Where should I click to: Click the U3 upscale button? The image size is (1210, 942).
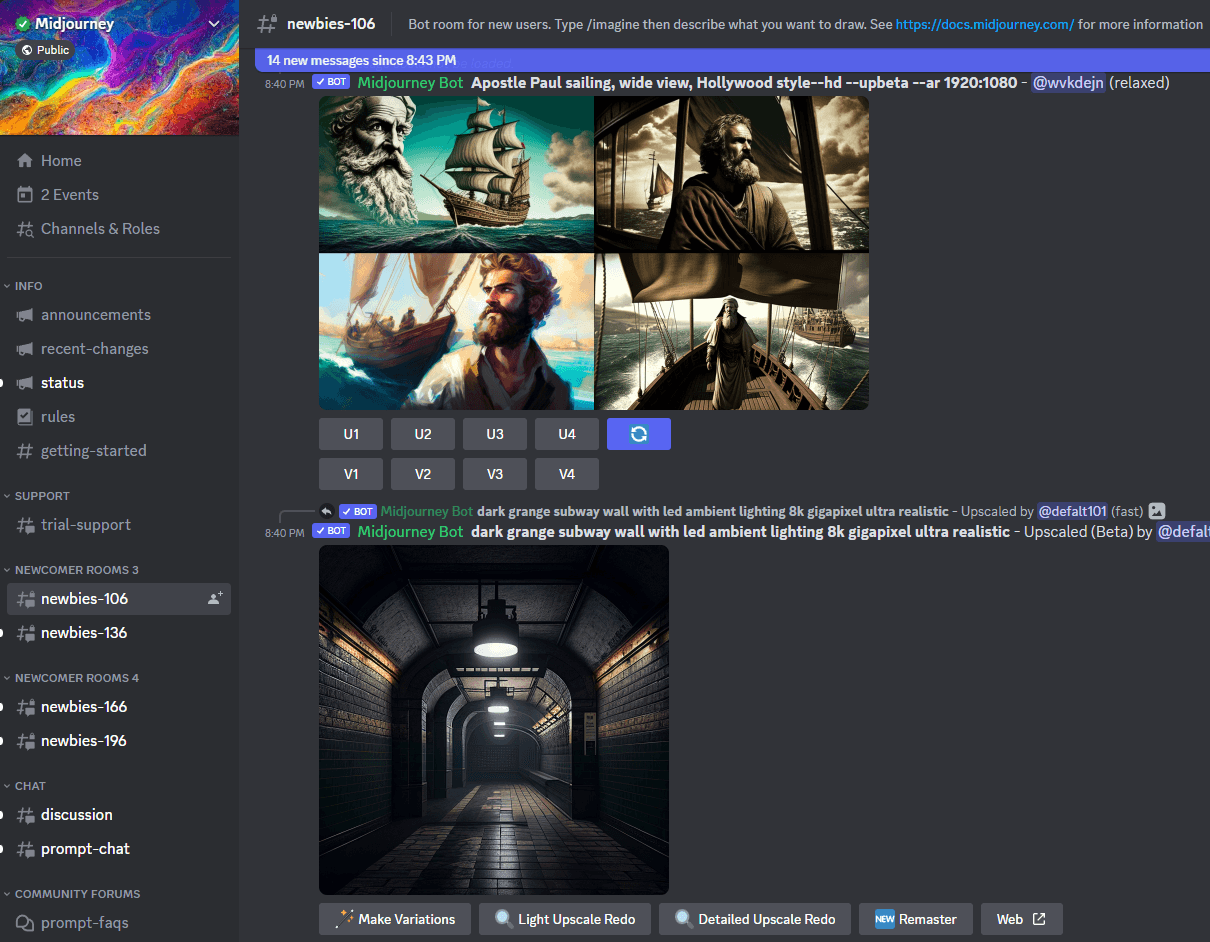point(495,434)
